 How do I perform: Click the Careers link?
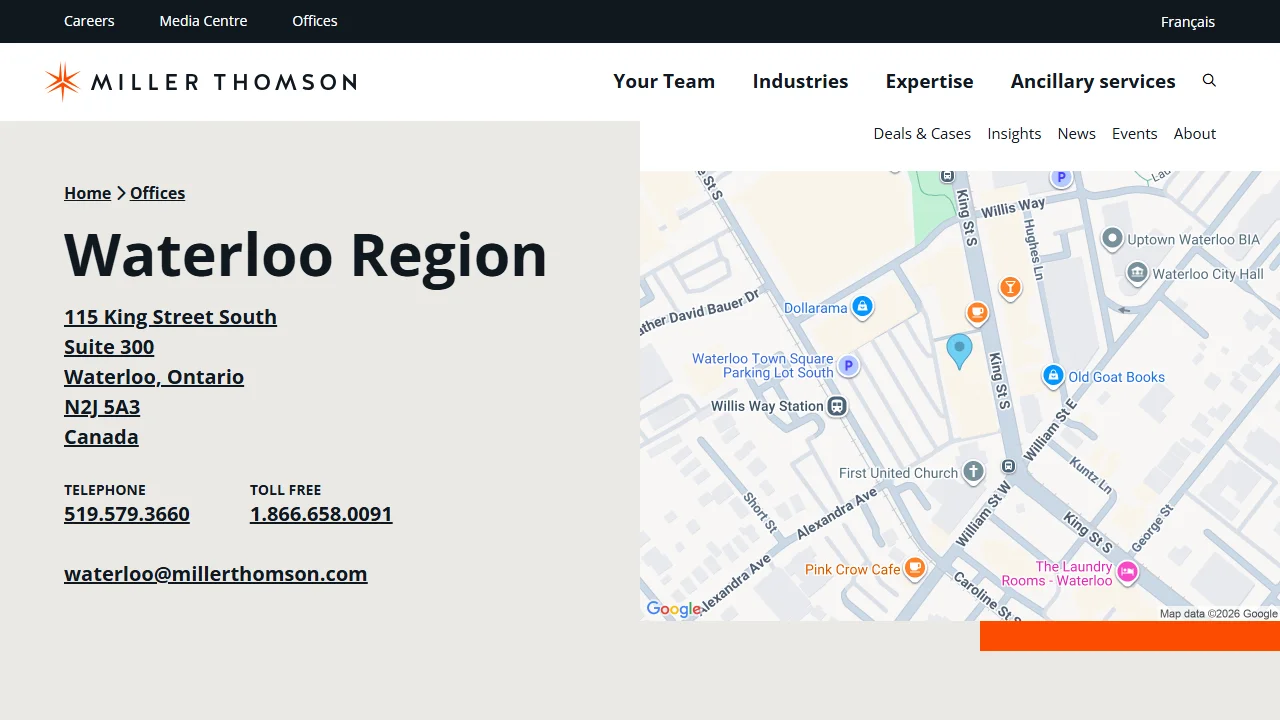coord(89,21)
